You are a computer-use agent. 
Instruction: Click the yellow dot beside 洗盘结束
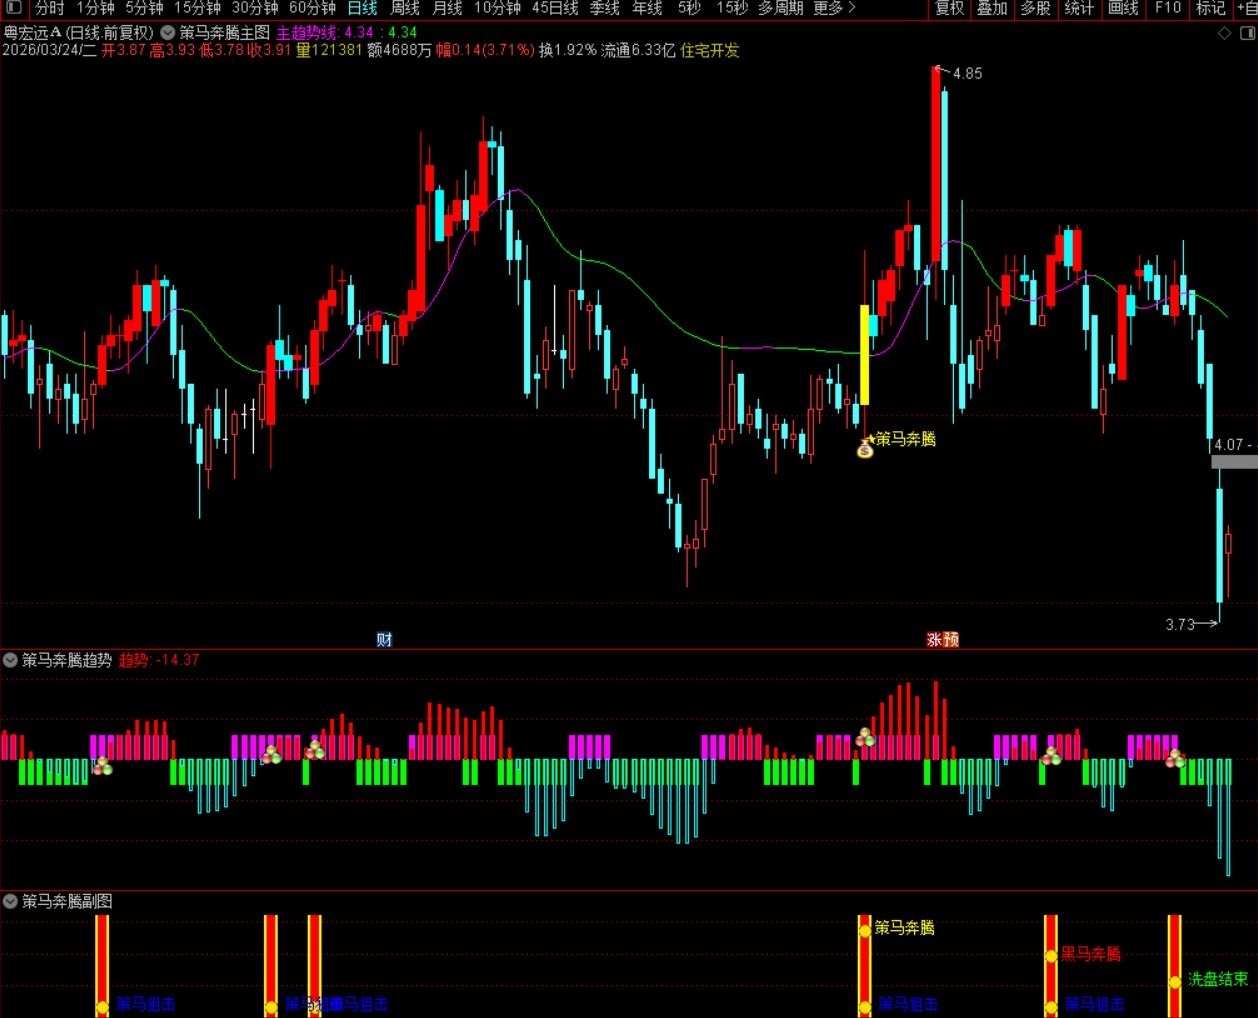1175,982
